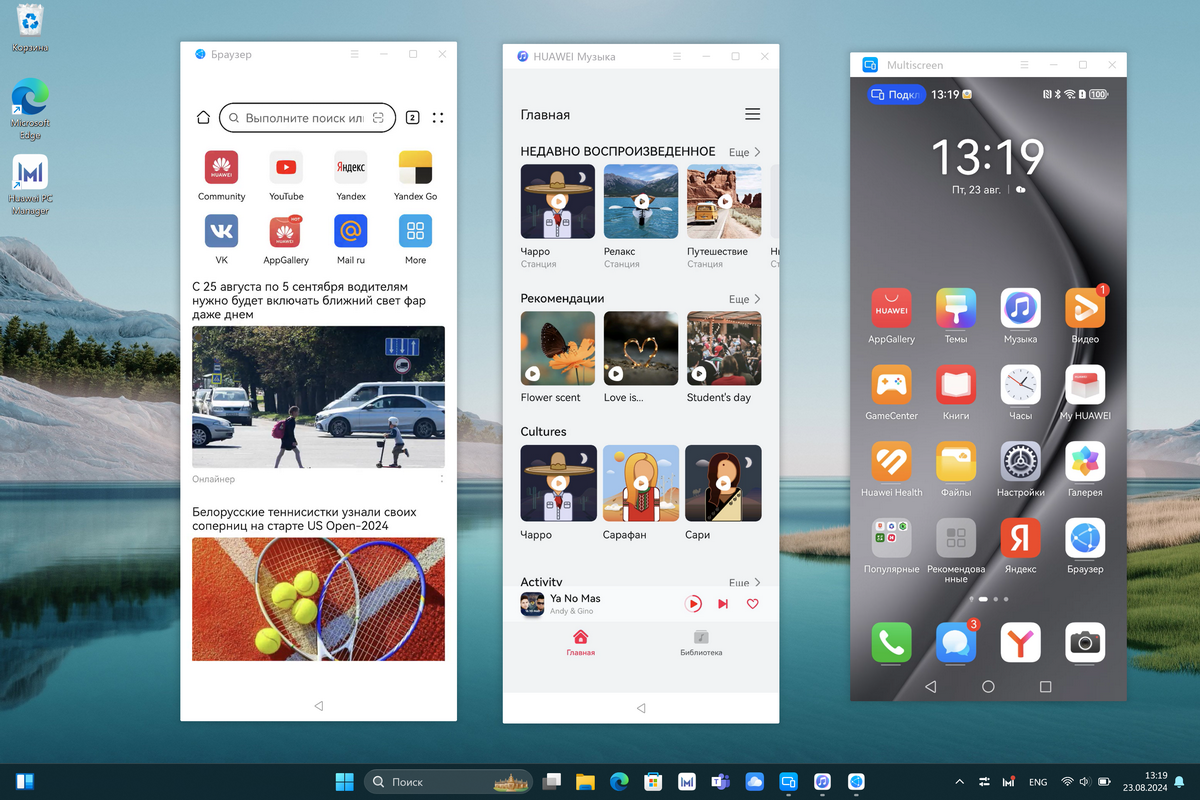Viewport: 1200px width, 800px height.
Task: Click the browser search field
Action: (x=307, y=118)
